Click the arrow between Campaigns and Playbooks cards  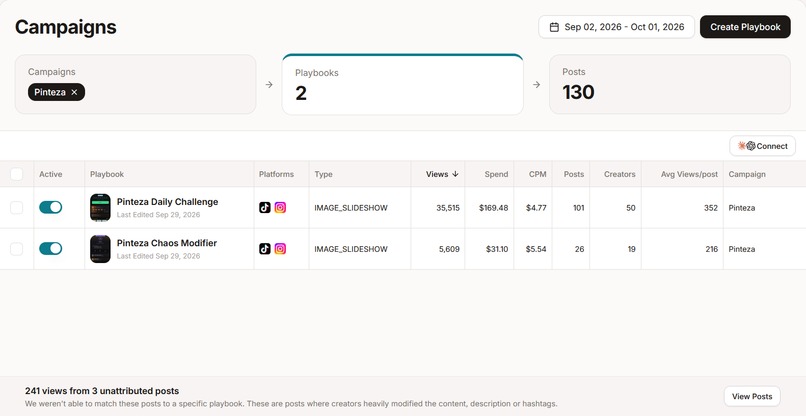pos(269,84)
